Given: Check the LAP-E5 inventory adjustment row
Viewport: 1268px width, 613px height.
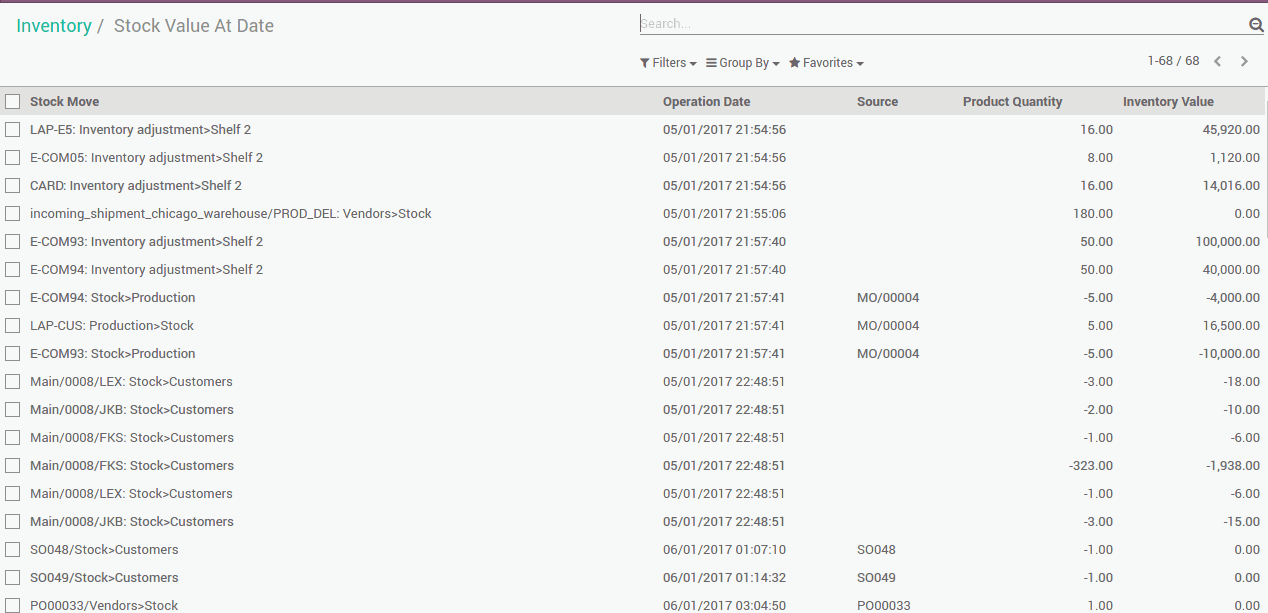Looking at the screenshot, I should point(12,129).
